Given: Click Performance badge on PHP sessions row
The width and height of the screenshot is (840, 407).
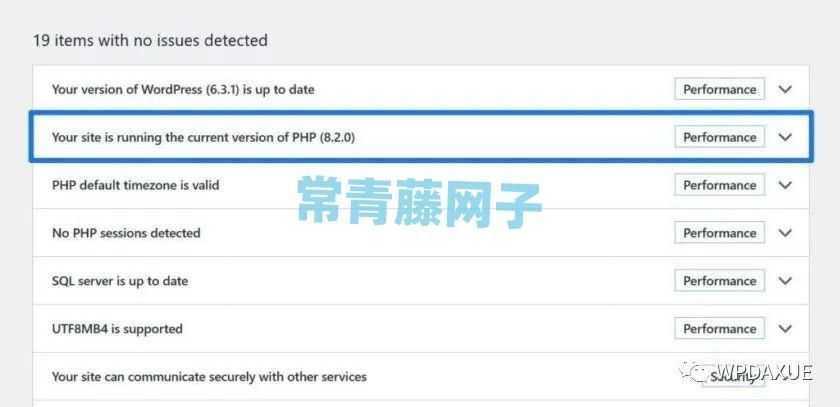Looking at the screenshot, I should 719,233.
